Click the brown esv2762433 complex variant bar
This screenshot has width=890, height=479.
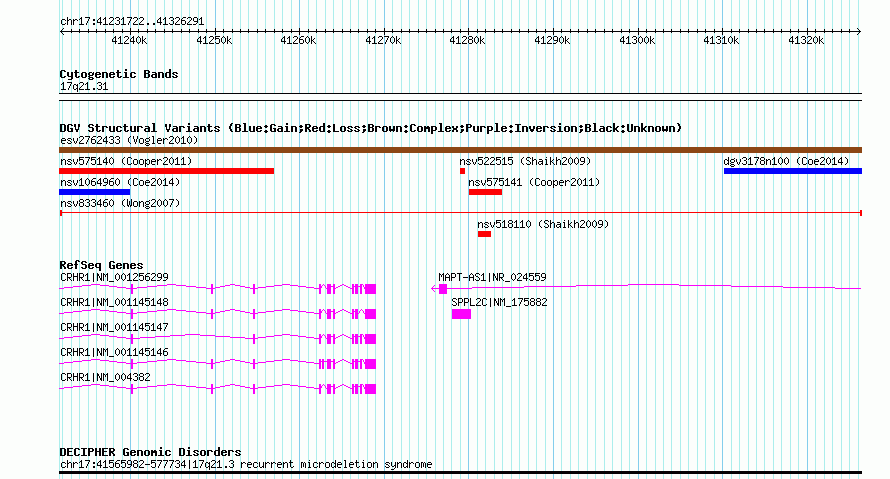[460, 150]
